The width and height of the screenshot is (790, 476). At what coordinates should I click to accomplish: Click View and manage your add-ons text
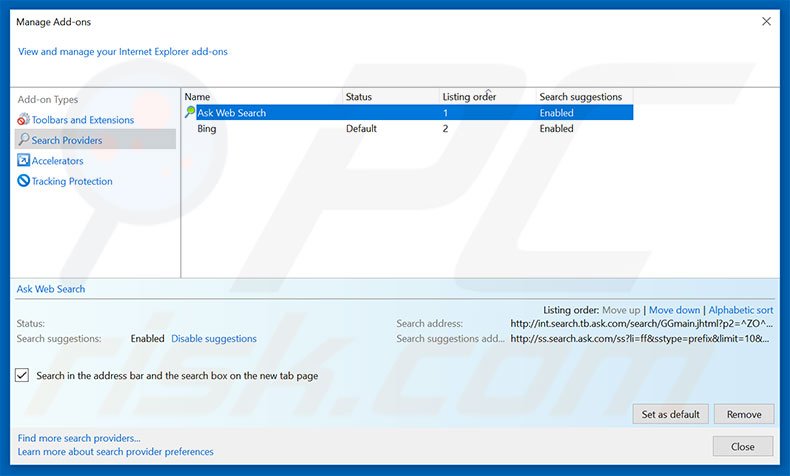(x=123, y=51)
